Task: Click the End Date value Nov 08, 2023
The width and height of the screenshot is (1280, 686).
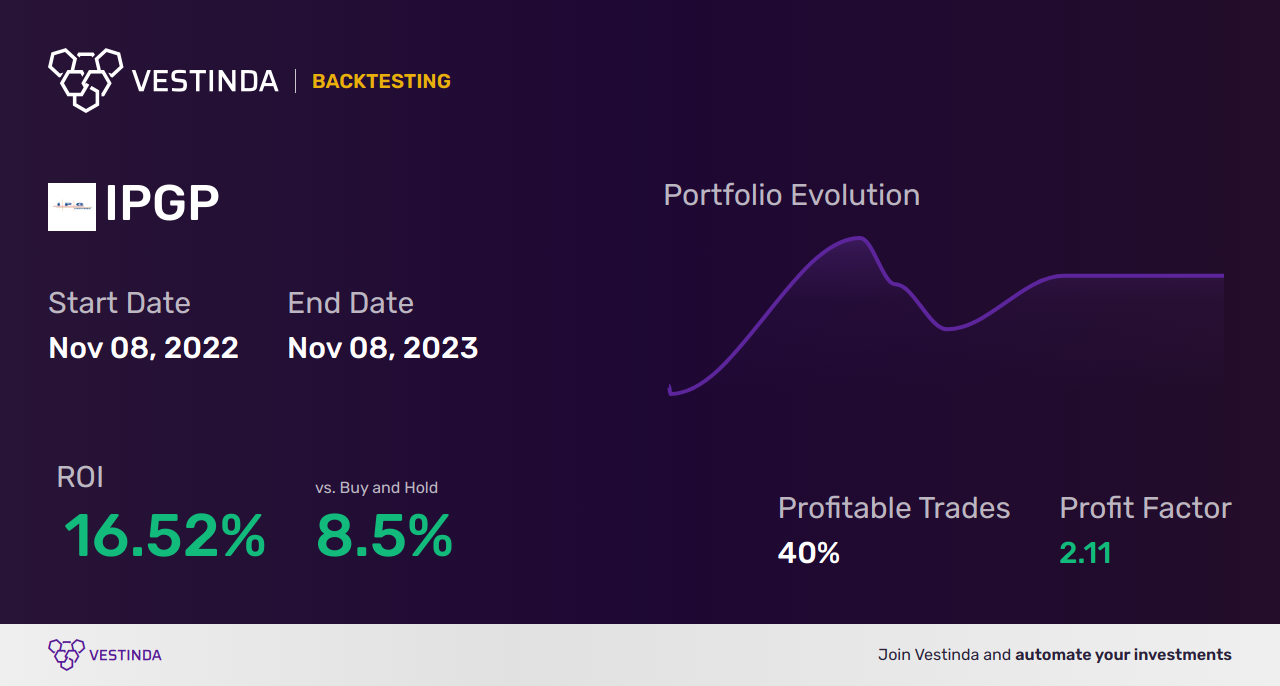Action: click(382, 348)
